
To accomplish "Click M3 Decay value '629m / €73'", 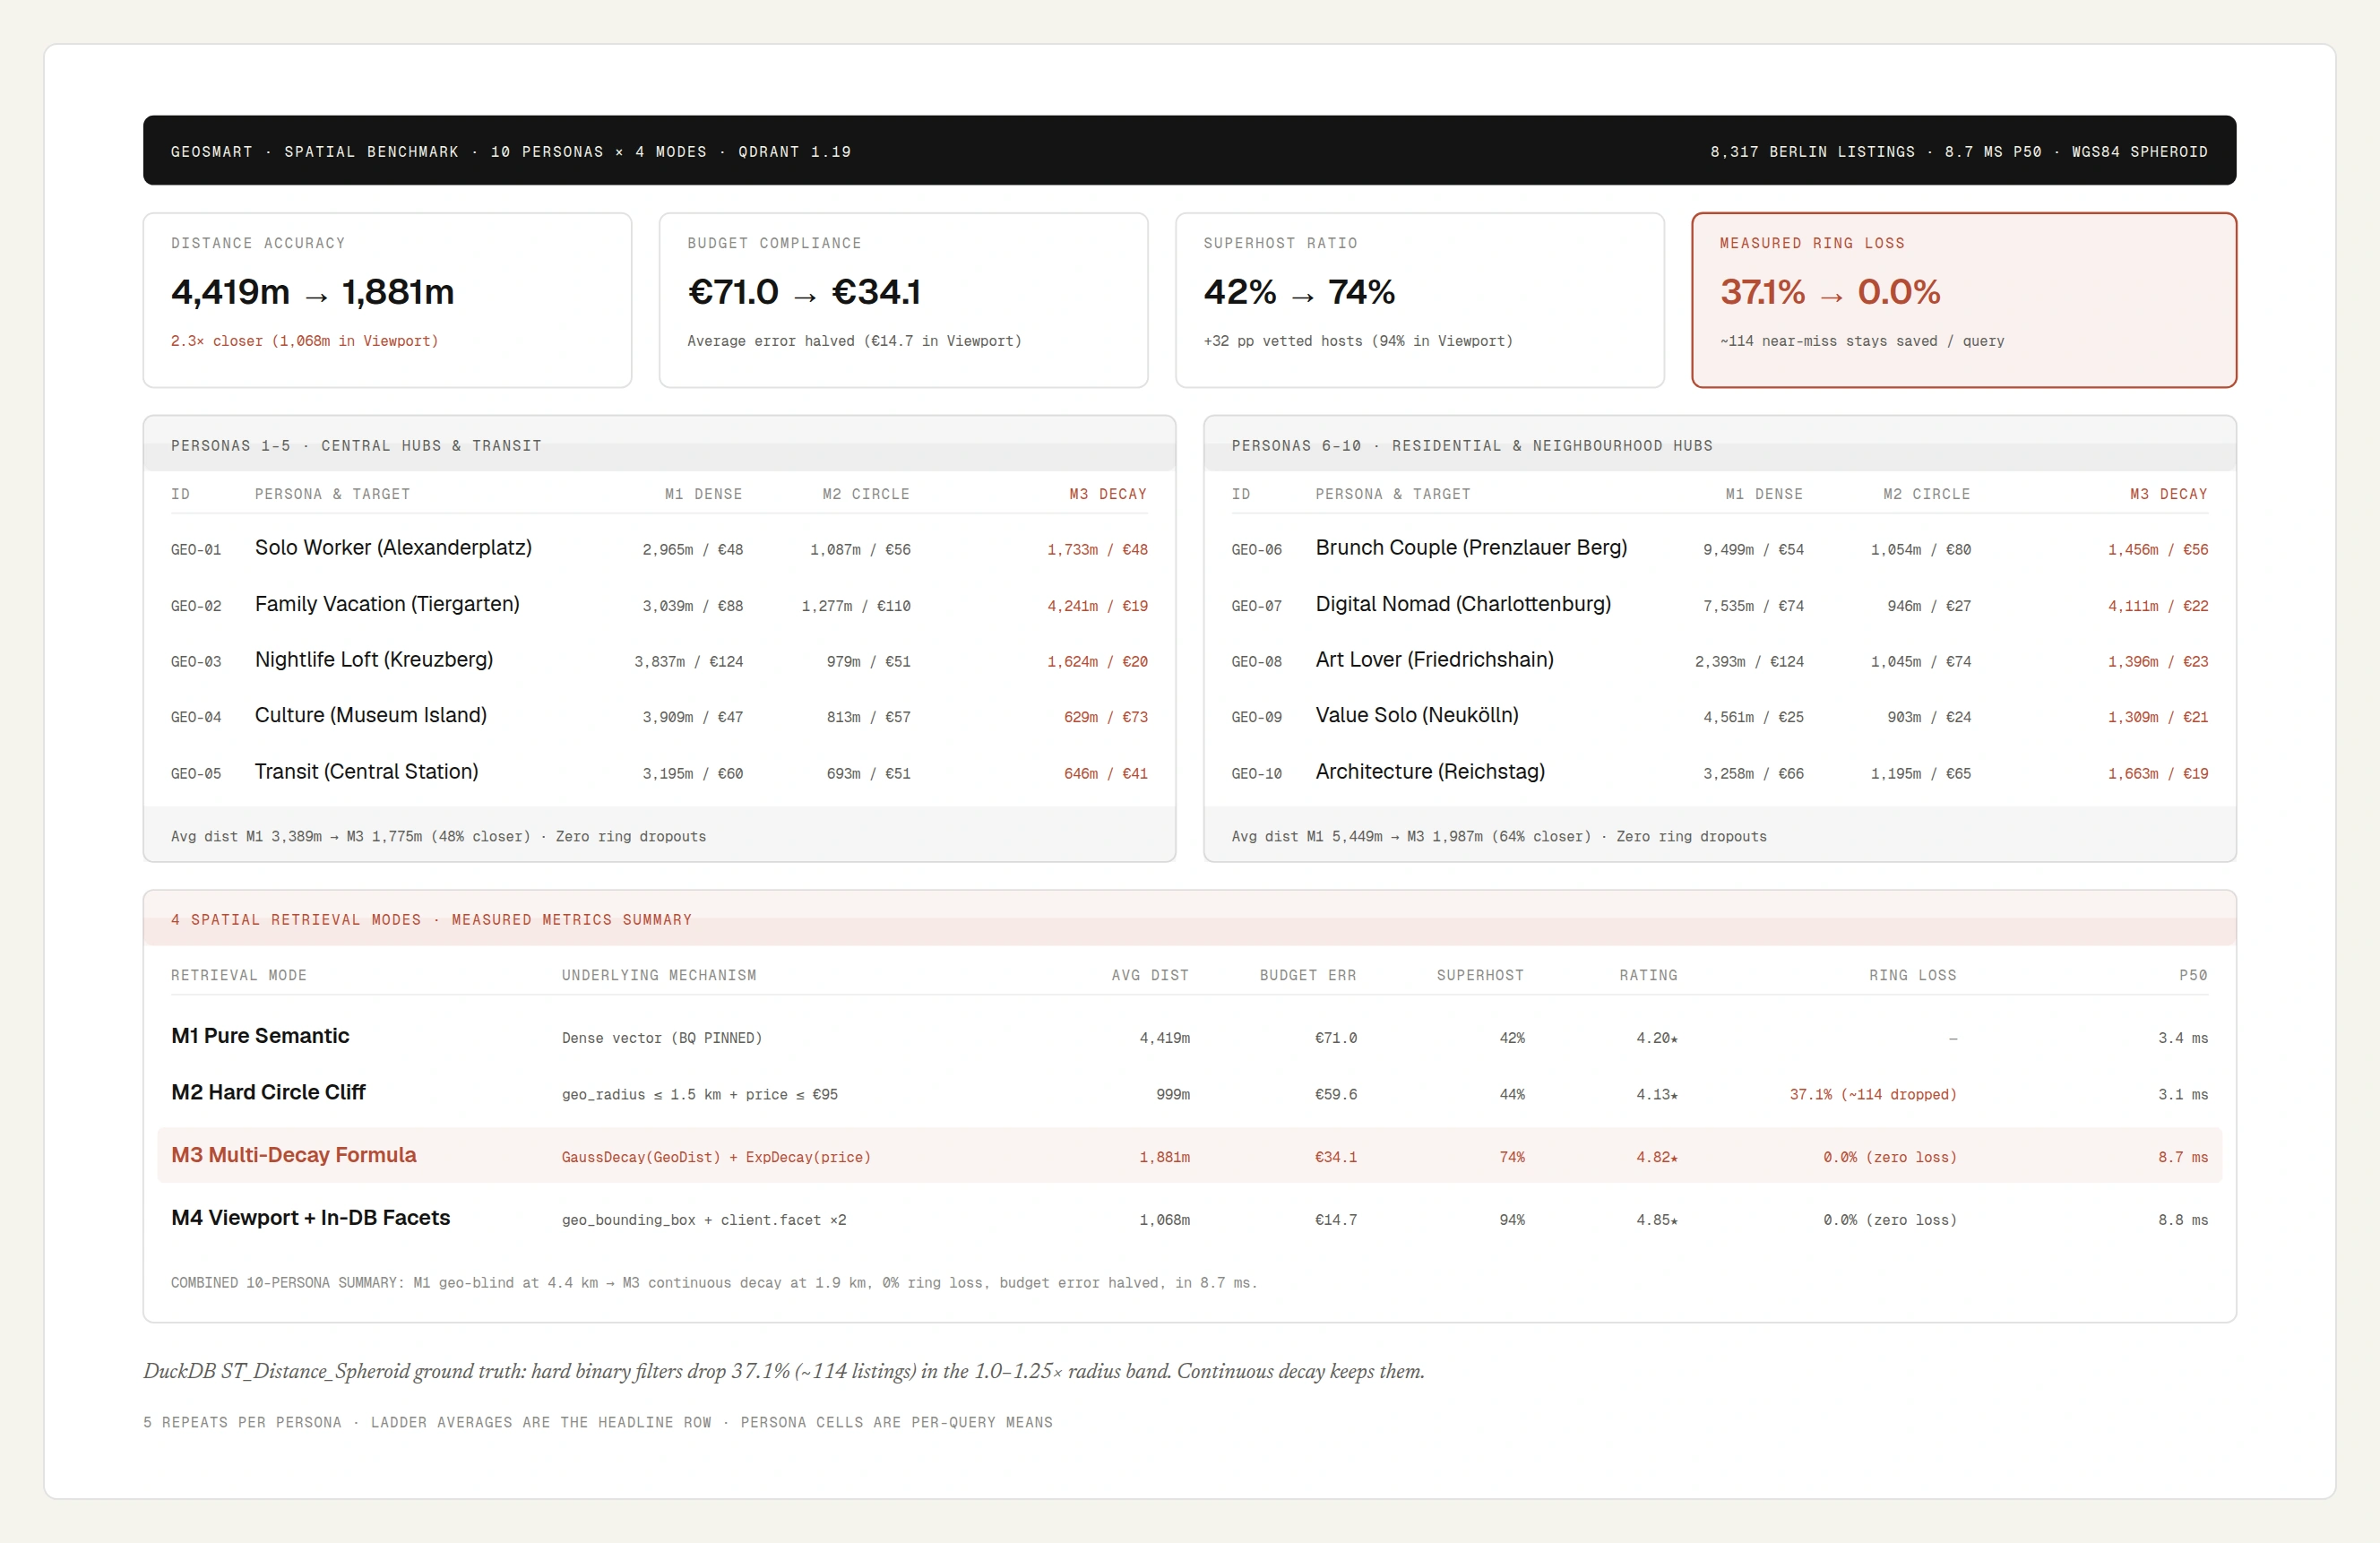I will [x=1105, y=717].
